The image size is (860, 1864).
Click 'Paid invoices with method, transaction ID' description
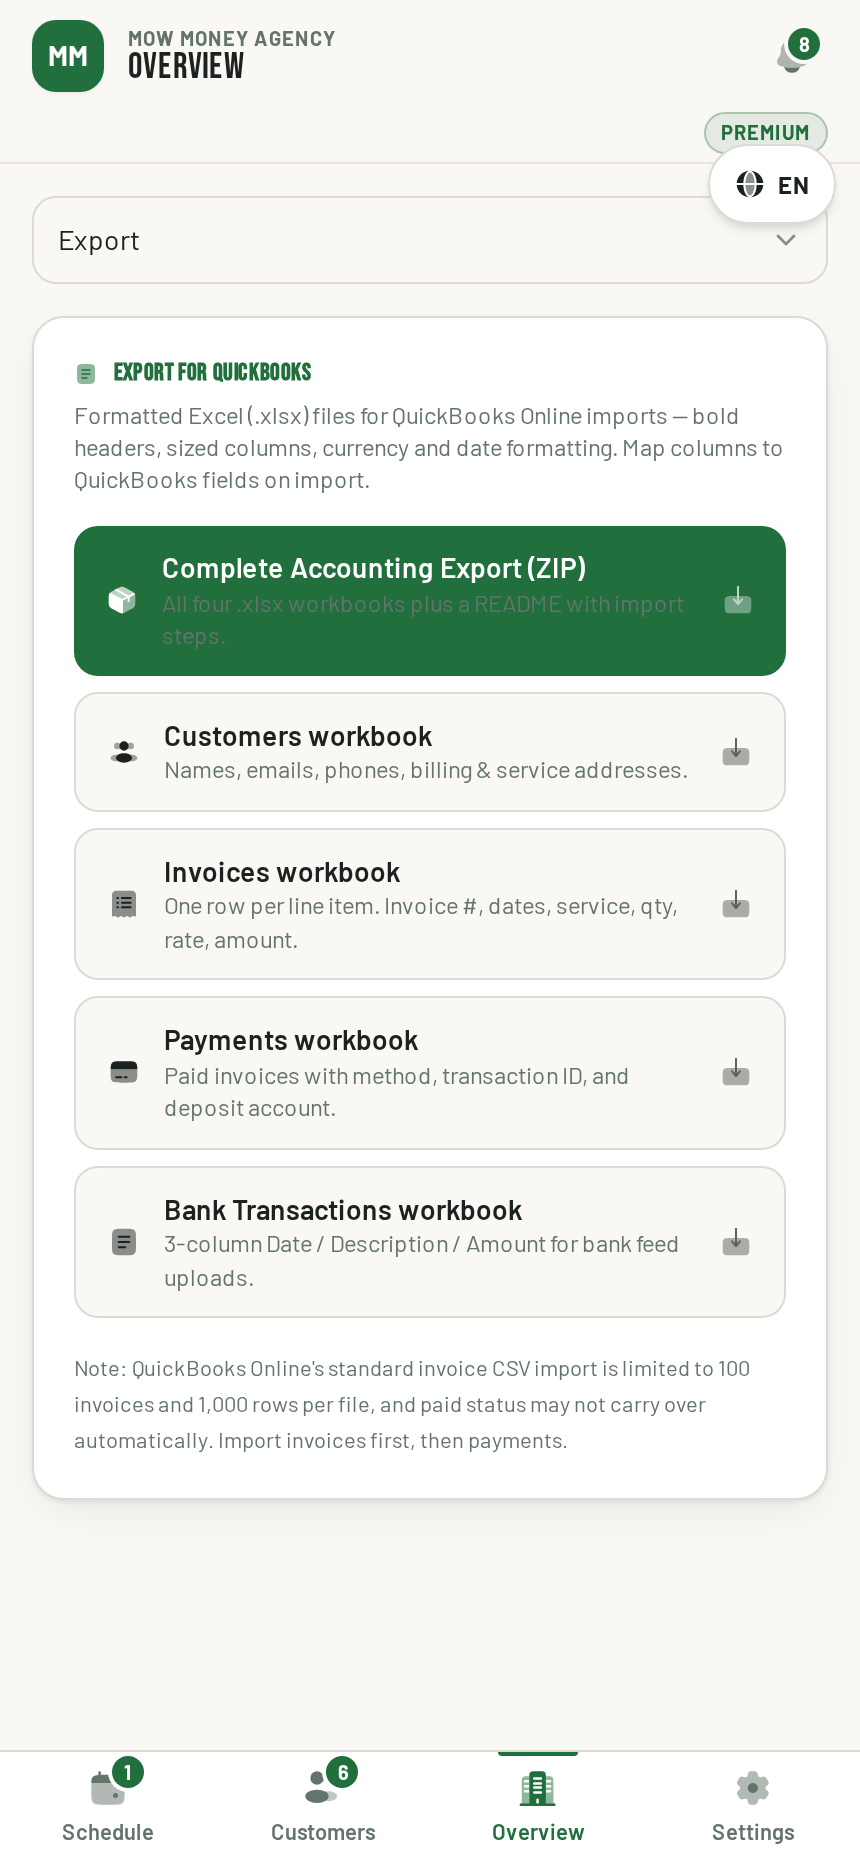point(396,1092)
